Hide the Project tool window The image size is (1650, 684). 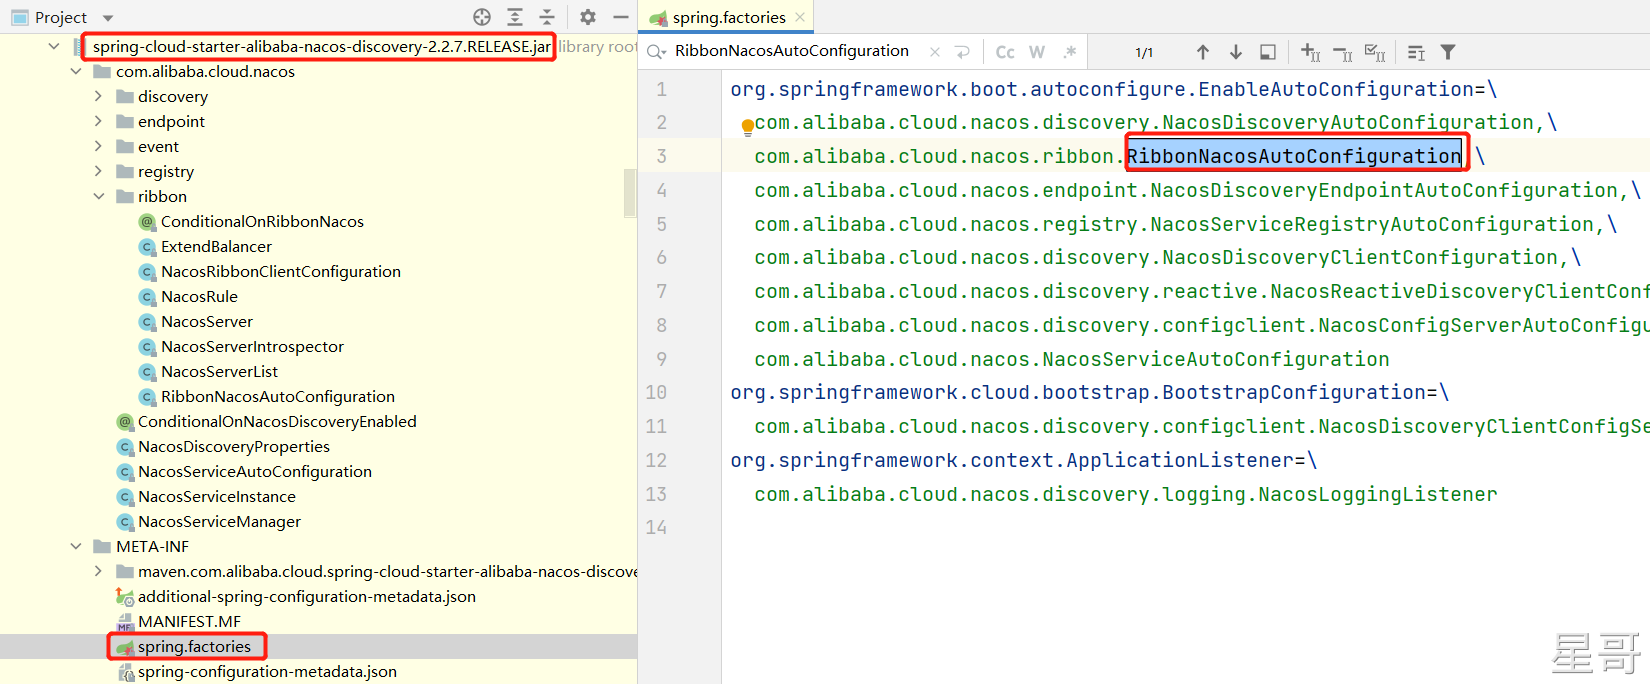click(x=620, y=17)
